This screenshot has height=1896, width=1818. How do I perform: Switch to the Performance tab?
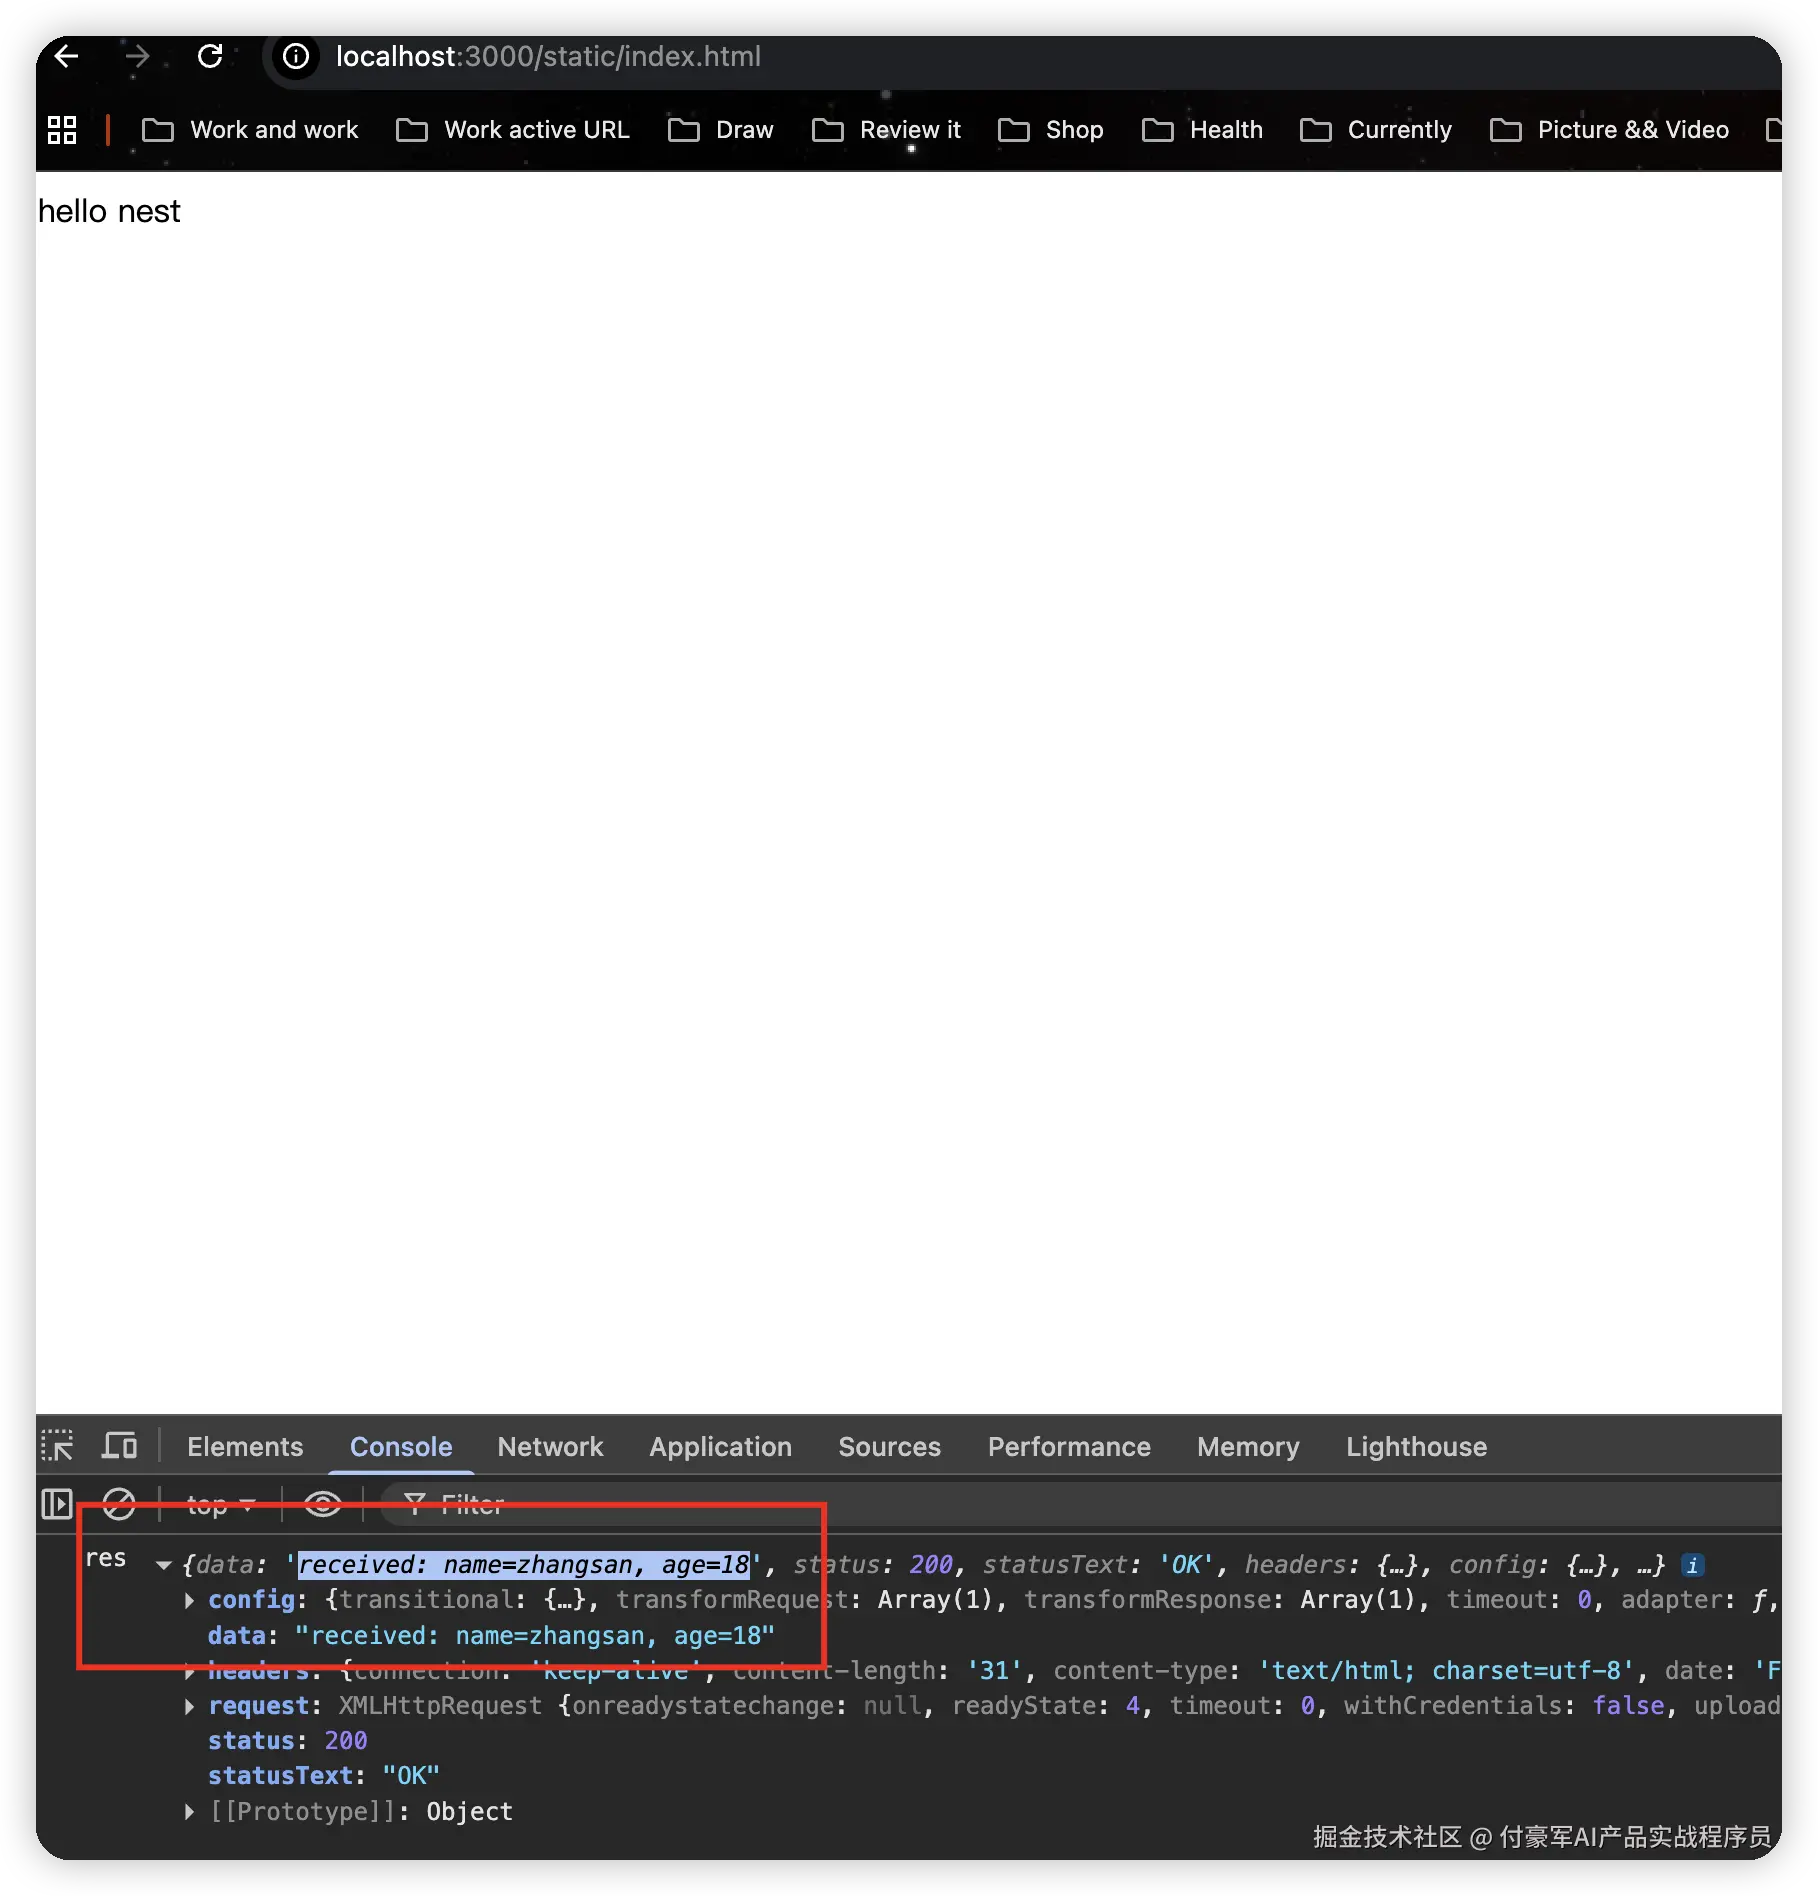pos(1069,1447)
